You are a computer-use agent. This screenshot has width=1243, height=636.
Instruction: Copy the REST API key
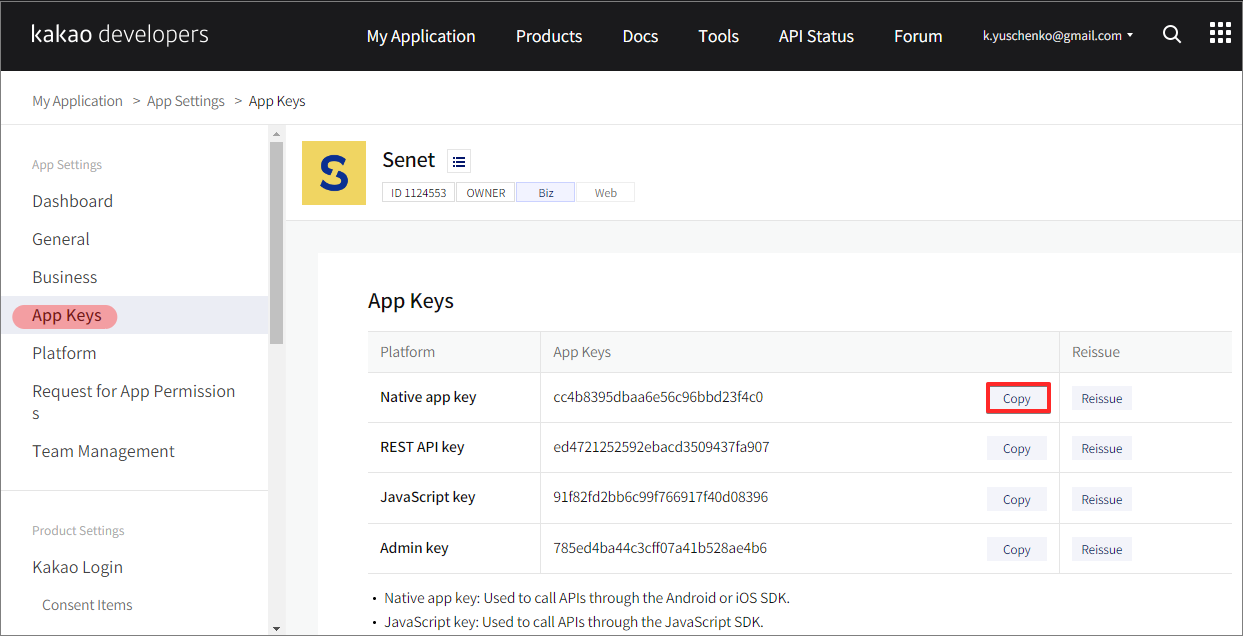pyautogui.click(x=1016, y=448)
